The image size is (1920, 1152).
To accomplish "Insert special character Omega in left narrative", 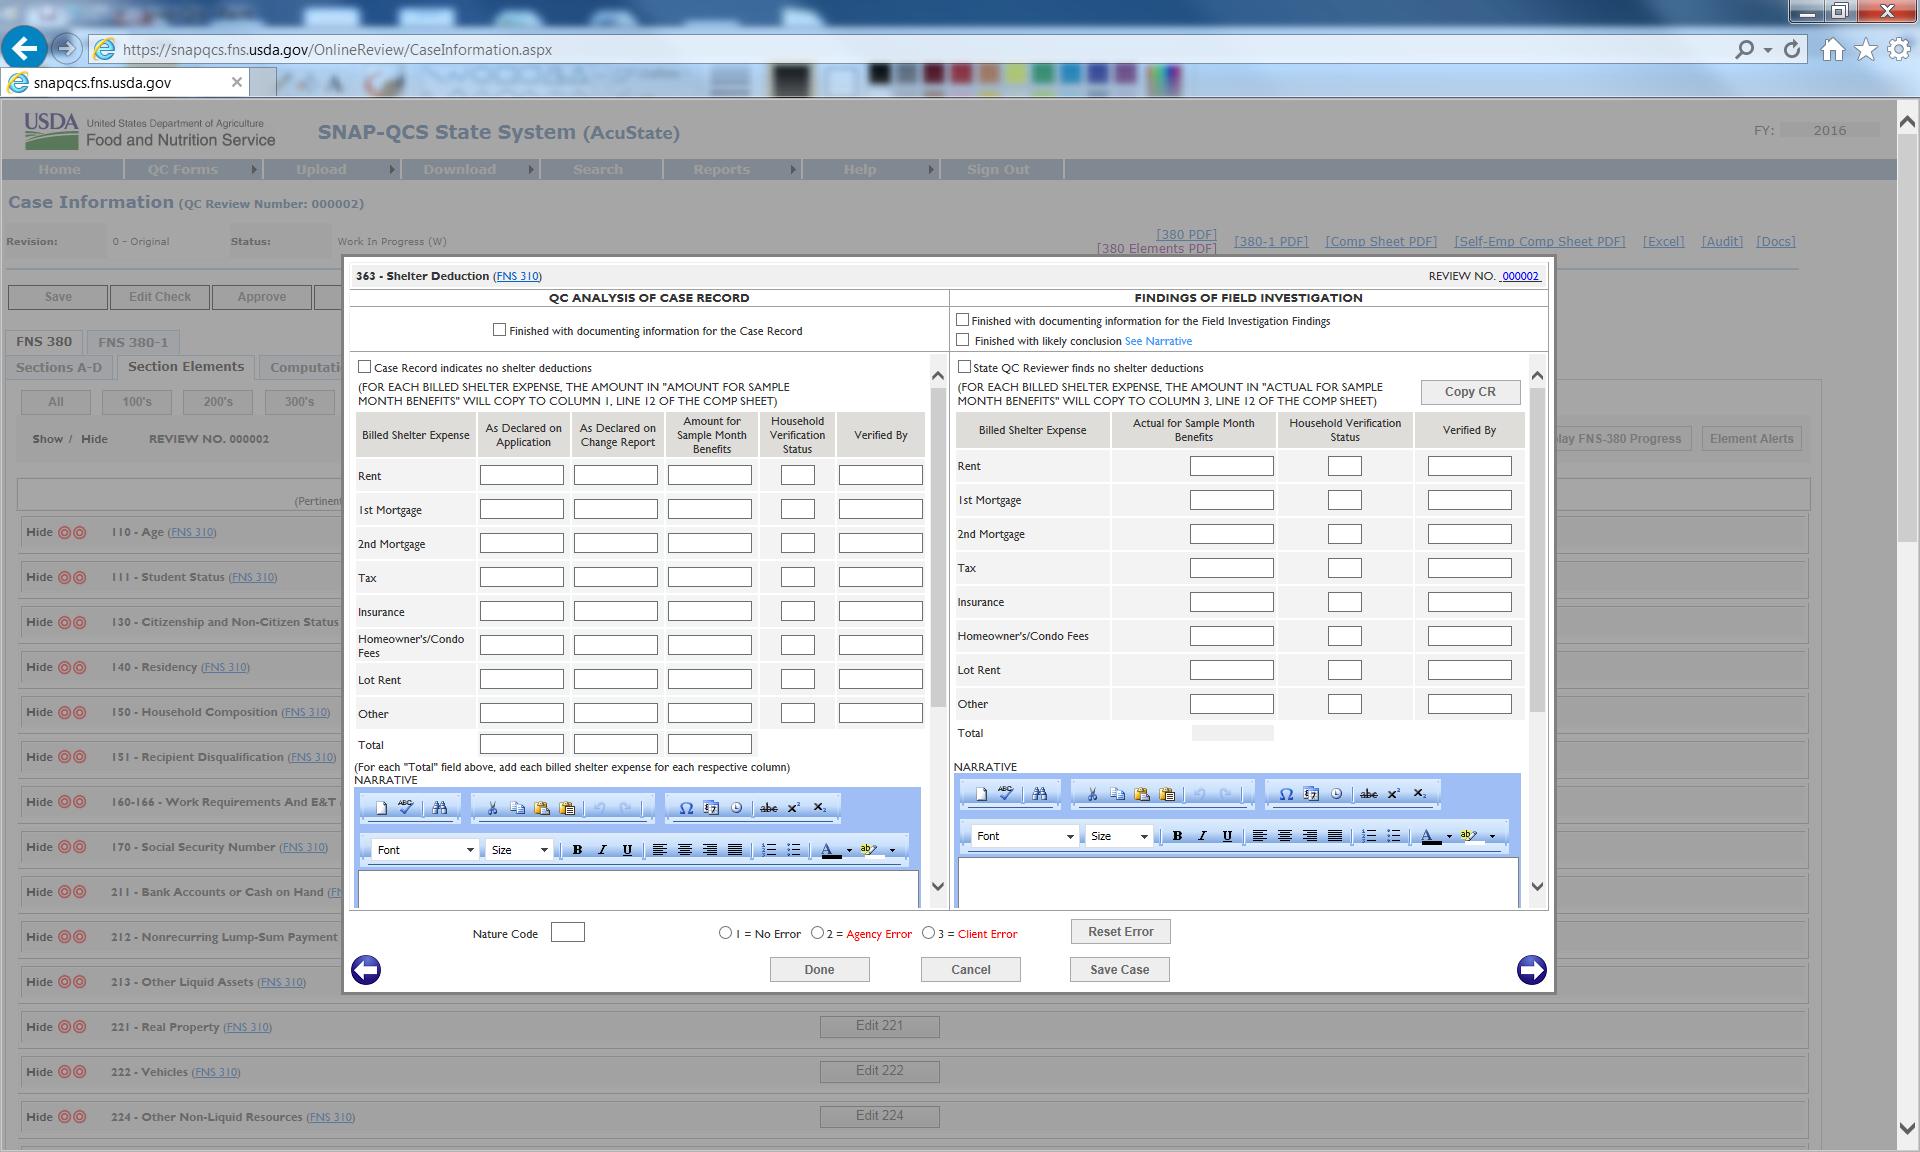I will click(x=686, y=807).
